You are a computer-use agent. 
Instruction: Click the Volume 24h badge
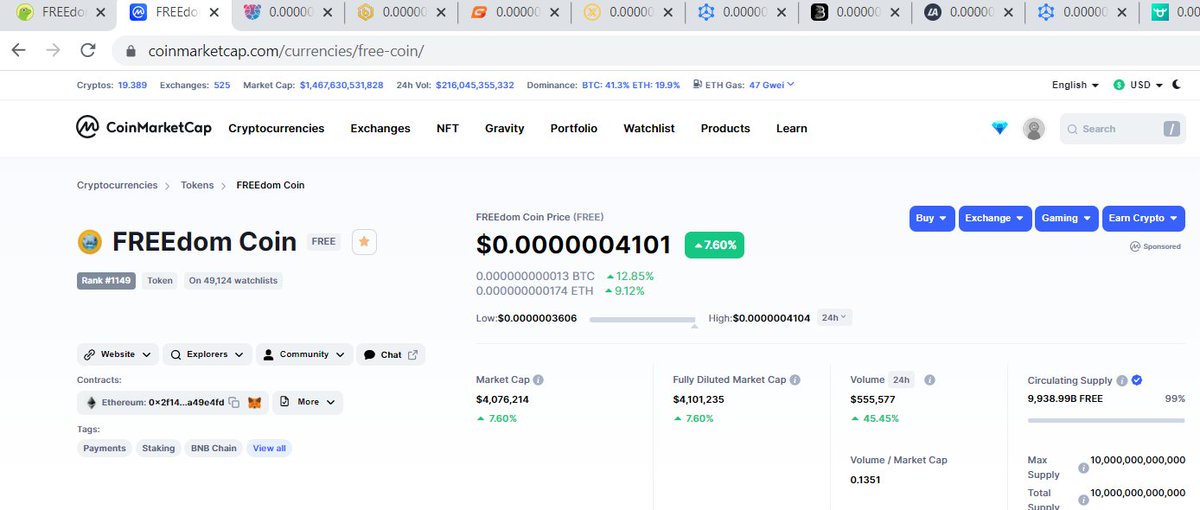pyautogui.click(x=901, y=380)
